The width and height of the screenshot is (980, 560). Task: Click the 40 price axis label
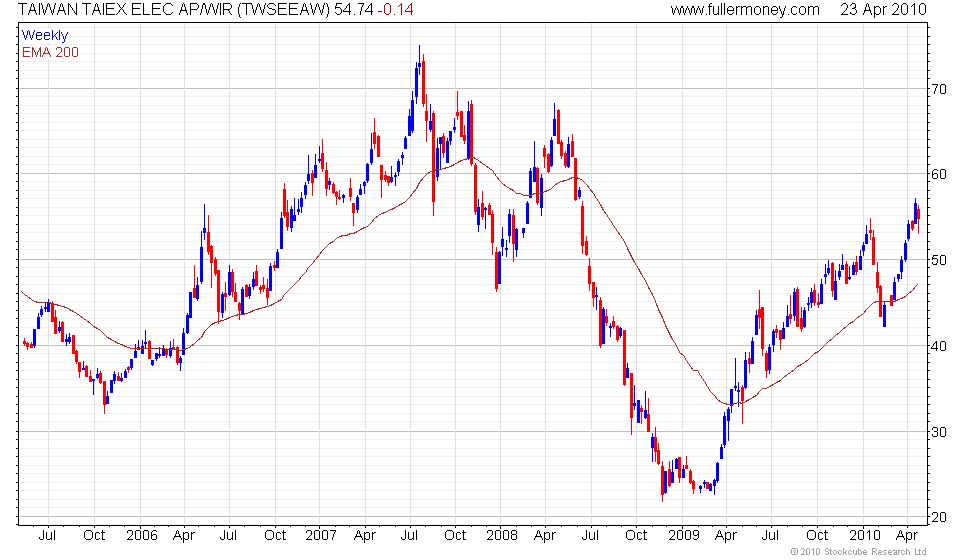939,346
